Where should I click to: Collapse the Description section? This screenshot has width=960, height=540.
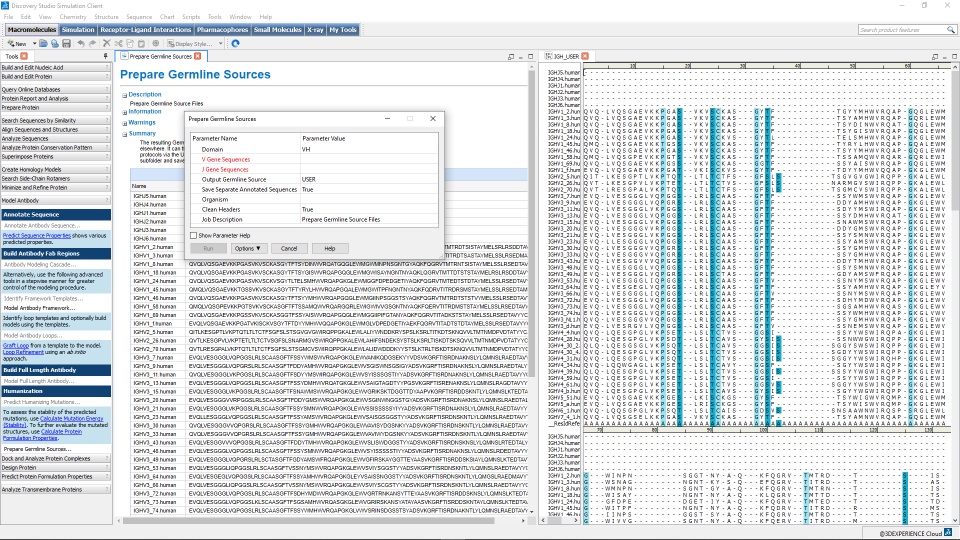124,96
